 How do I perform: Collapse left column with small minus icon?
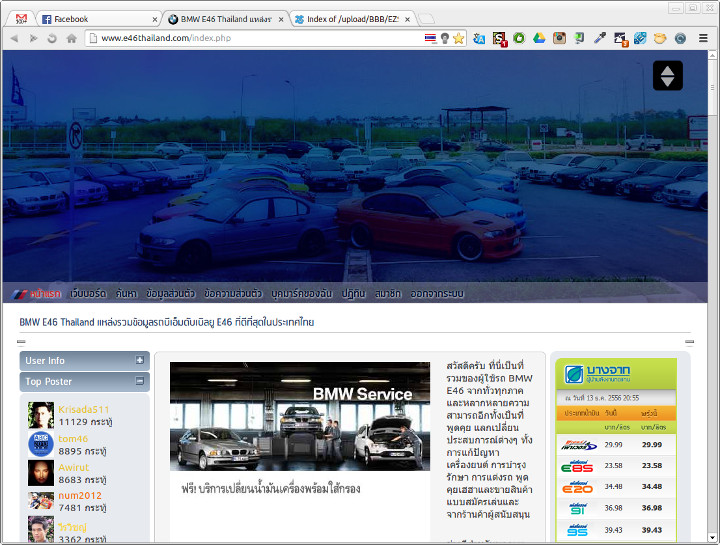tap(21, 342)
